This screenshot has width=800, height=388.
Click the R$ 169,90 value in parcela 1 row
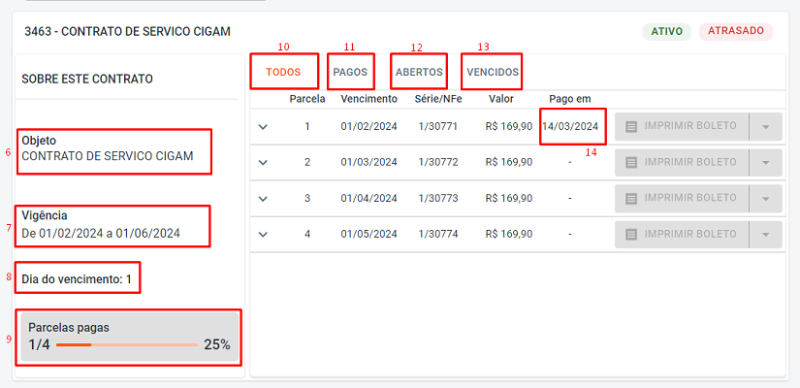(509, 126)
